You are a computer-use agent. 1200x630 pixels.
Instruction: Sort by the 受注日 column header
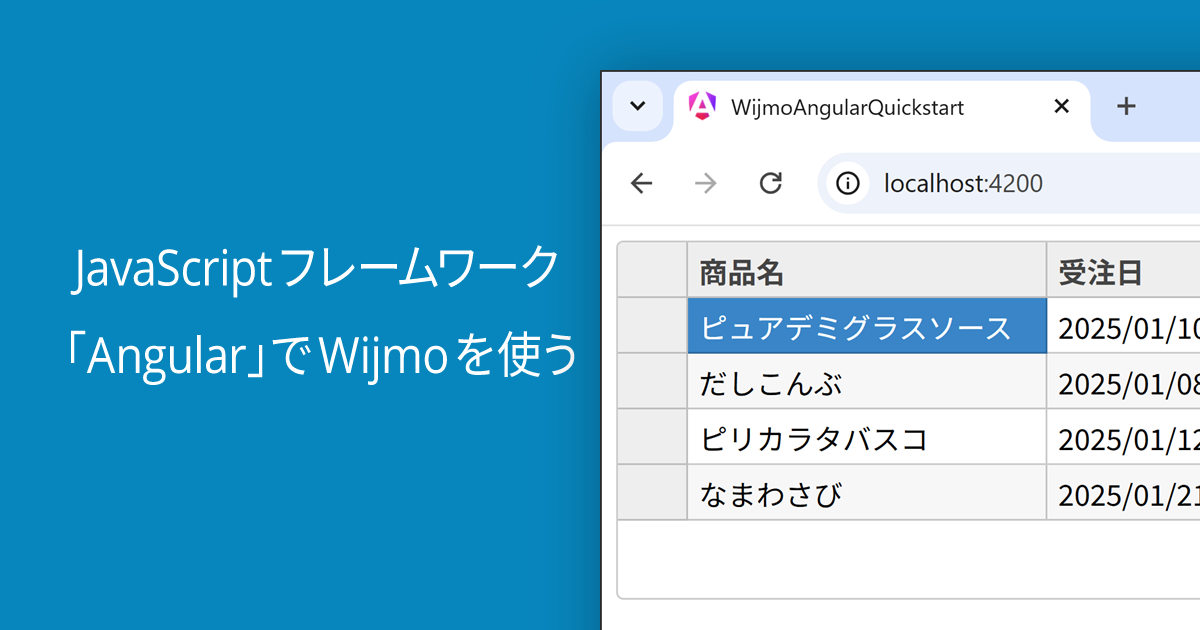click(x=1124, y=270)
